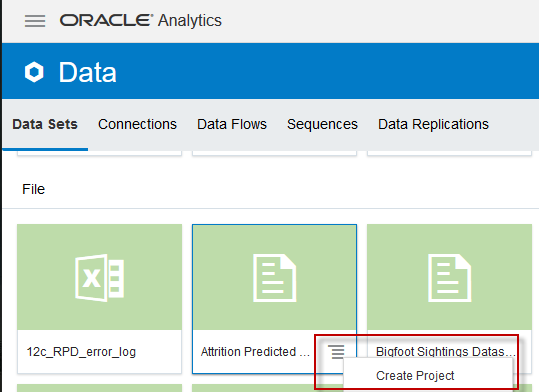
Task: Open the Attrition Predicted data set thumbnail
Action: pyautogui.click(x=274, y=277)
